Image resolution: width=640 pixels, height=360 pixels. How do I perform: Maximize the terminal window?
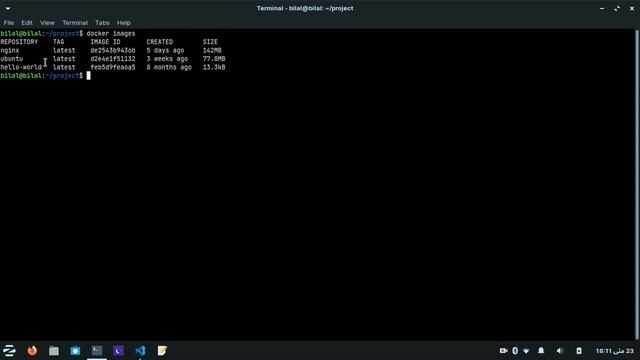(x=617, y=8)
